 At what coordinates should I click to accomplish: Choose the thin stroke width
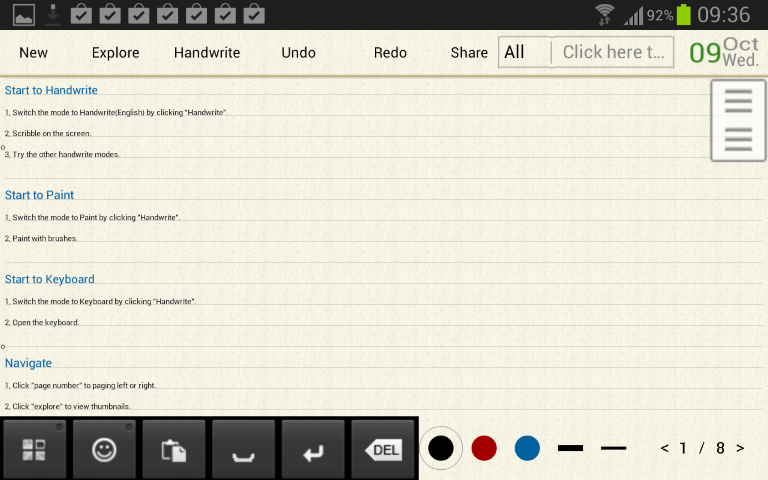click(613, 448)
